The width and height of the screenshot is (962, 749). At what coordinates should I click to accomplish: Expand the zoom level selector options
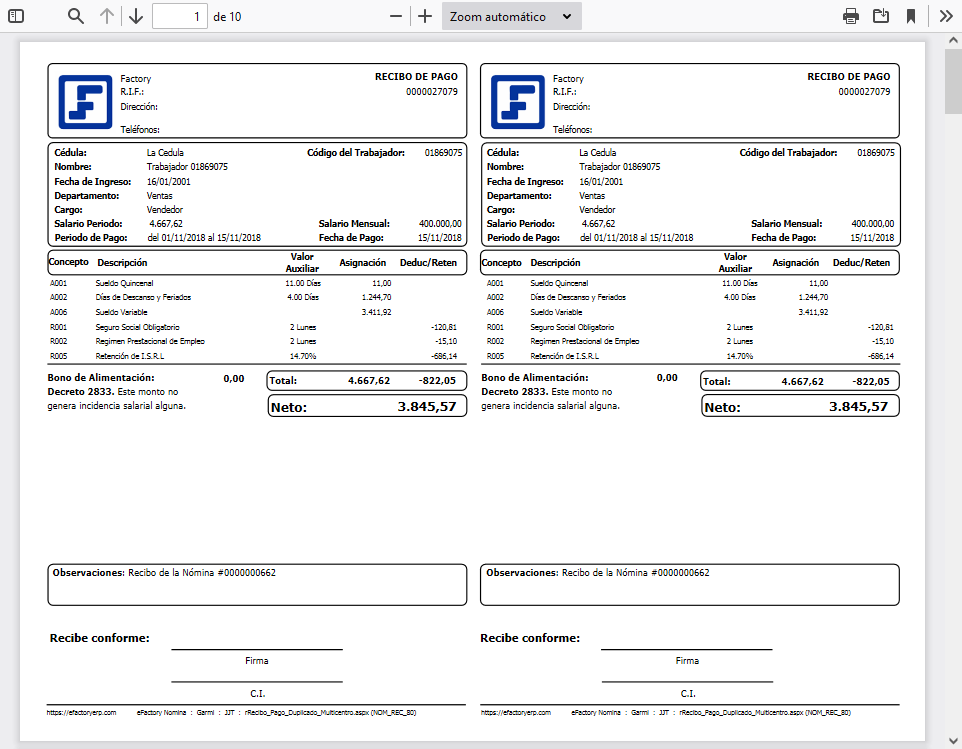565,16
